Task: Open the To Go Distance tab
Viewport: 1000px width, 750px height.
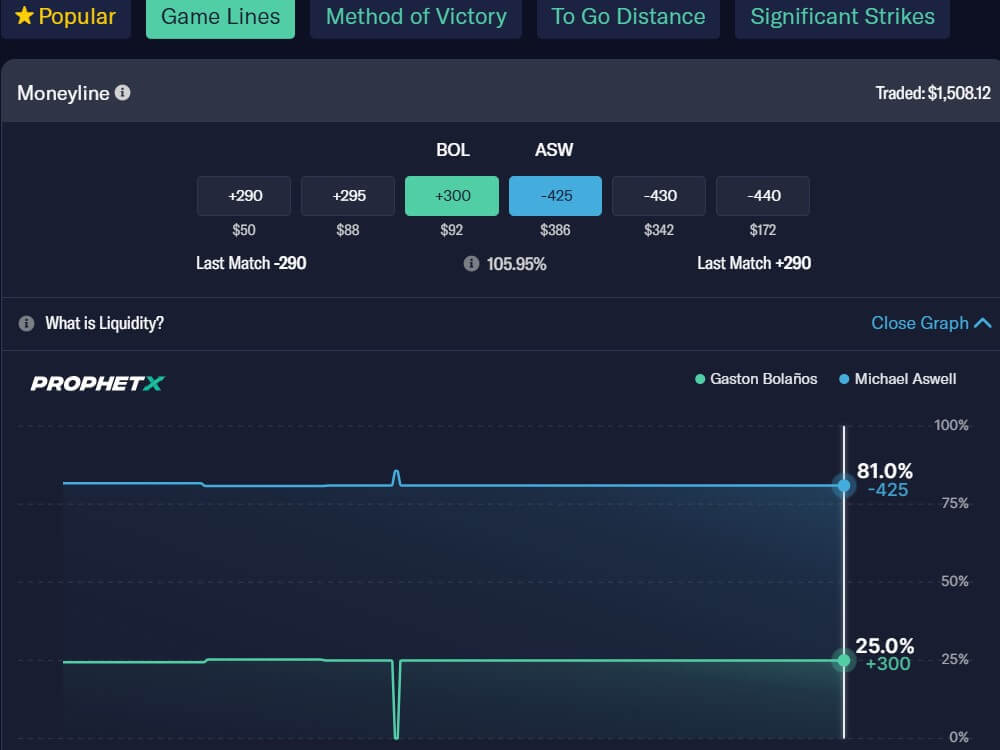Action: coord(628,17)
